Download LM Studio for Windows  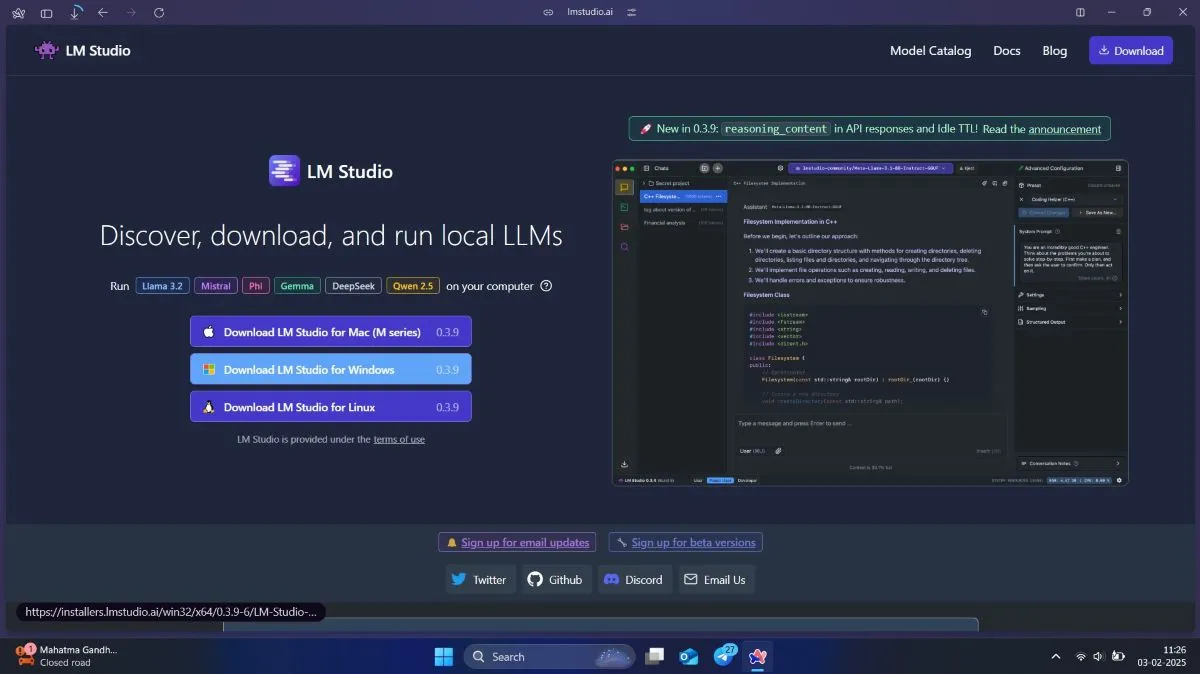pyautogui.click(x=331, y=369)
